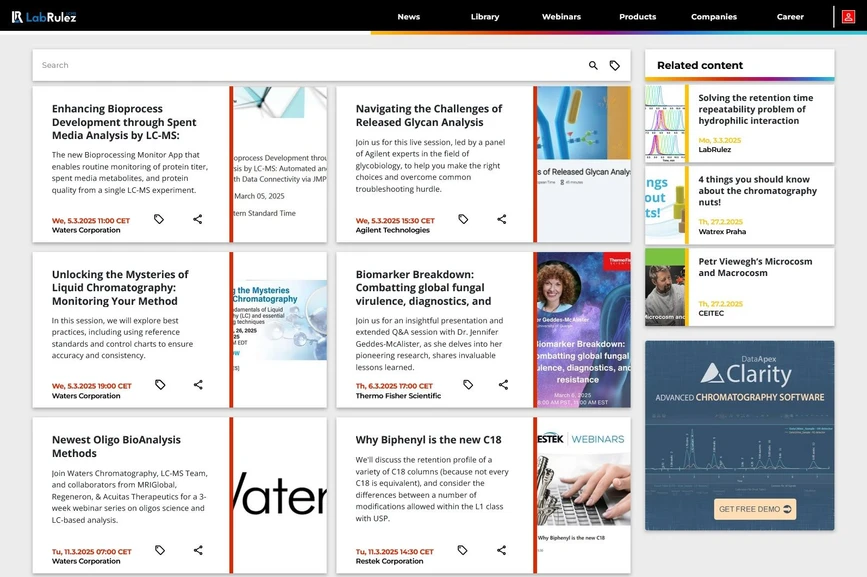Open the Companies menu
The width and height of the screenshot is (867, 577).
pos(714,17)
